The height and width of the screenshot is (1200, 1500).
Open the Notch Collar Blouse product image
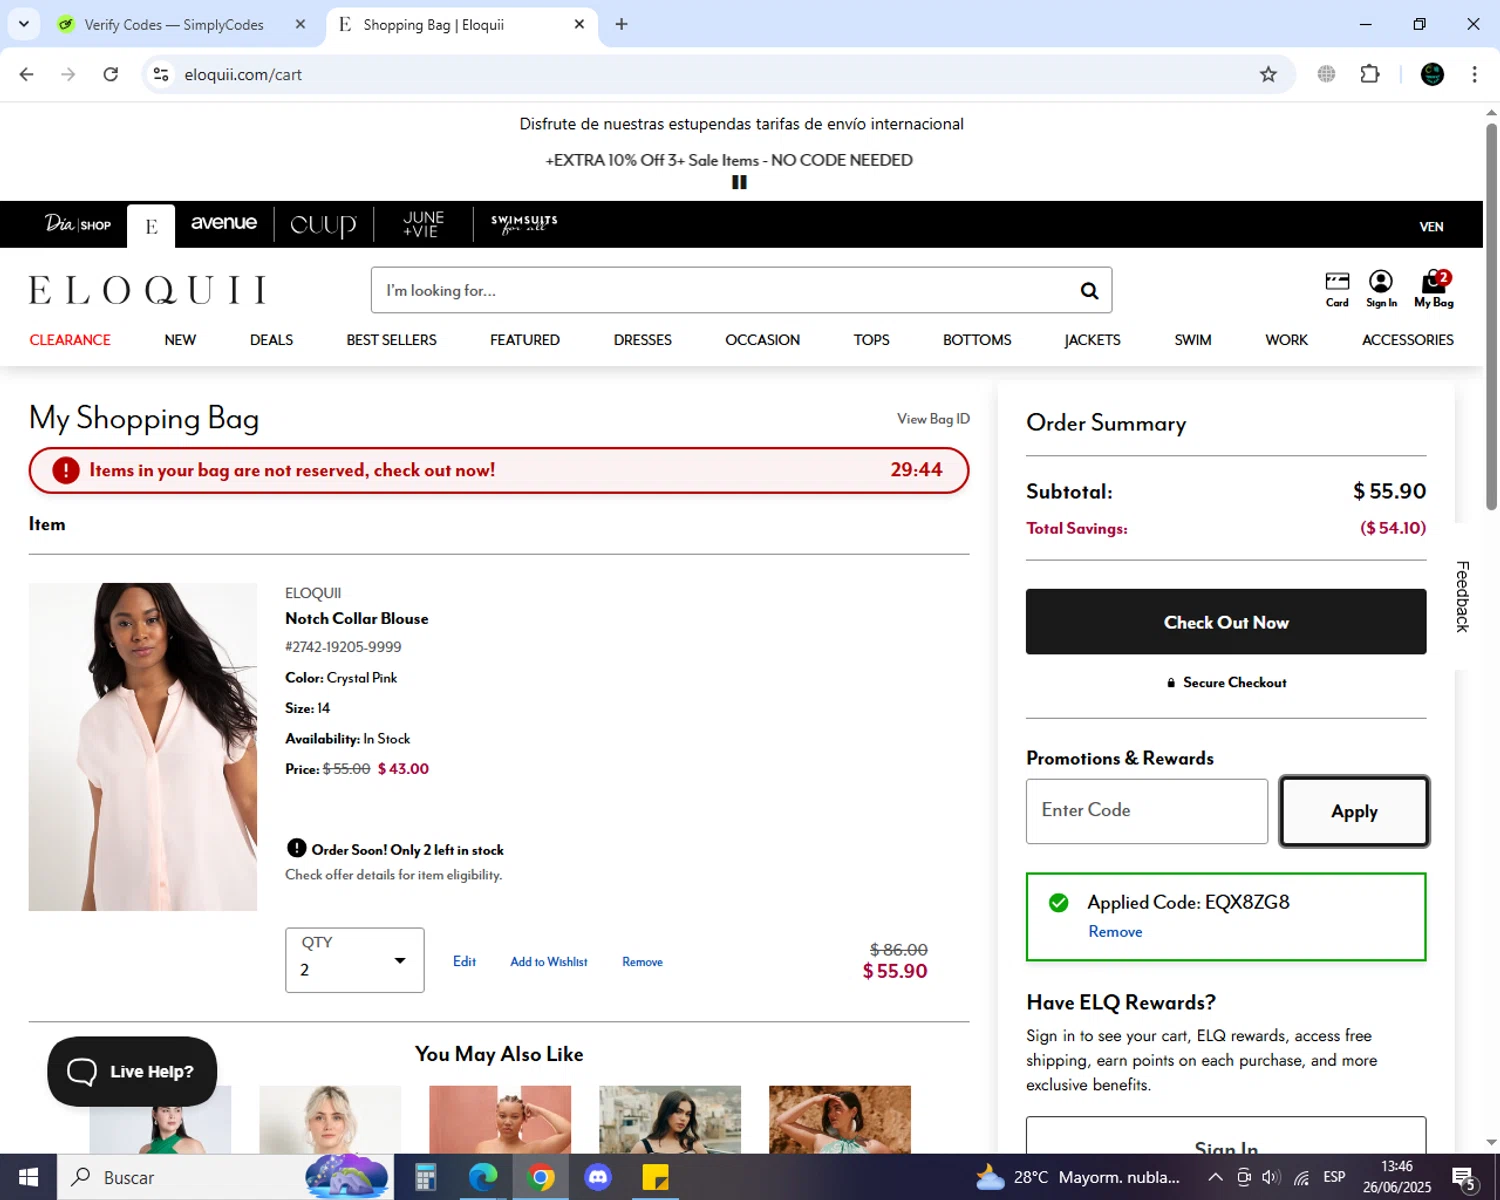[143, 747]
